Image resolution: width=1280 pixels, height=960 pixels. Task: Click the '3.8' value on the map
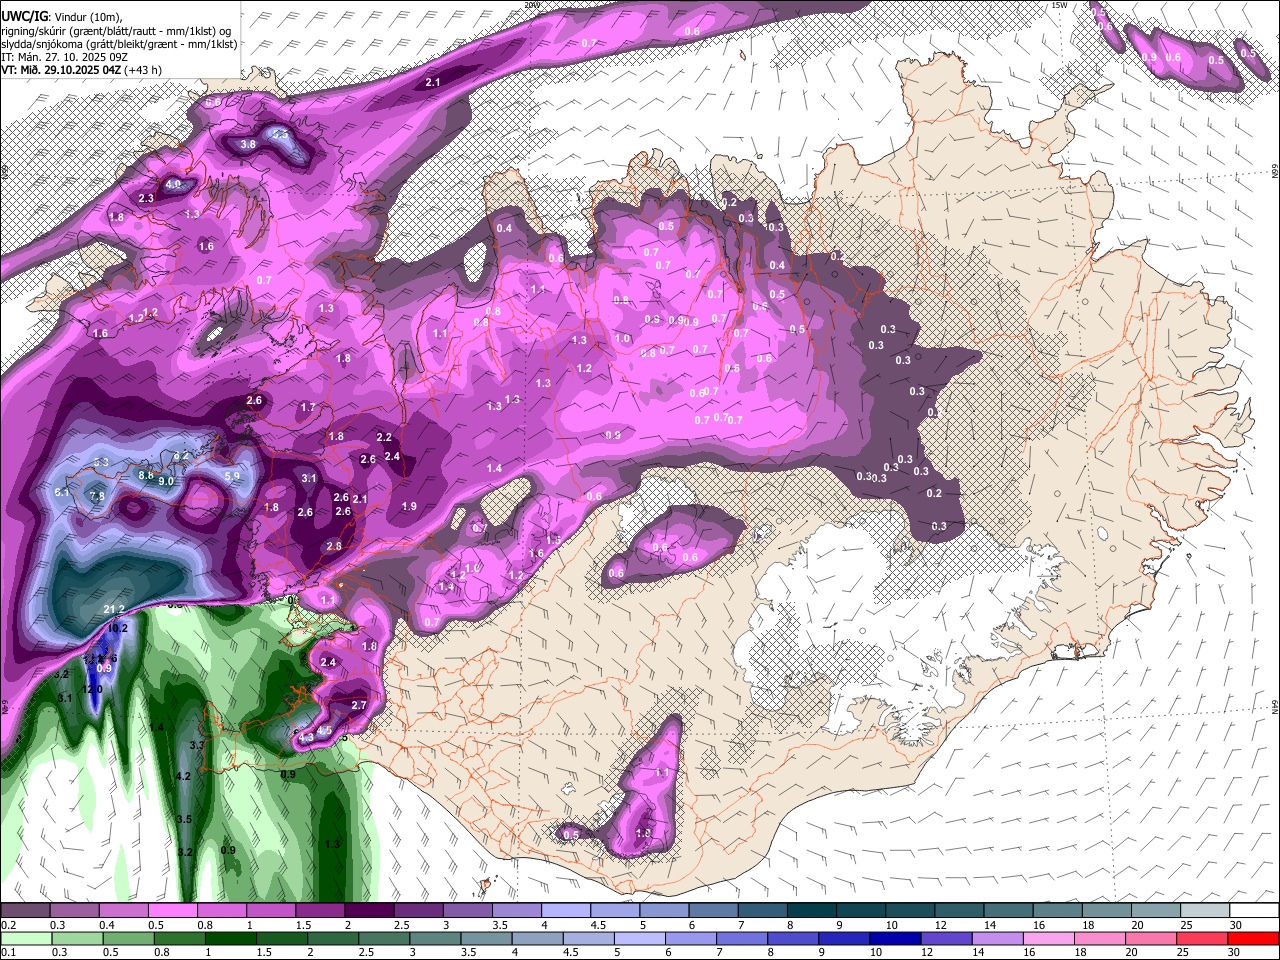pos(249,144)
